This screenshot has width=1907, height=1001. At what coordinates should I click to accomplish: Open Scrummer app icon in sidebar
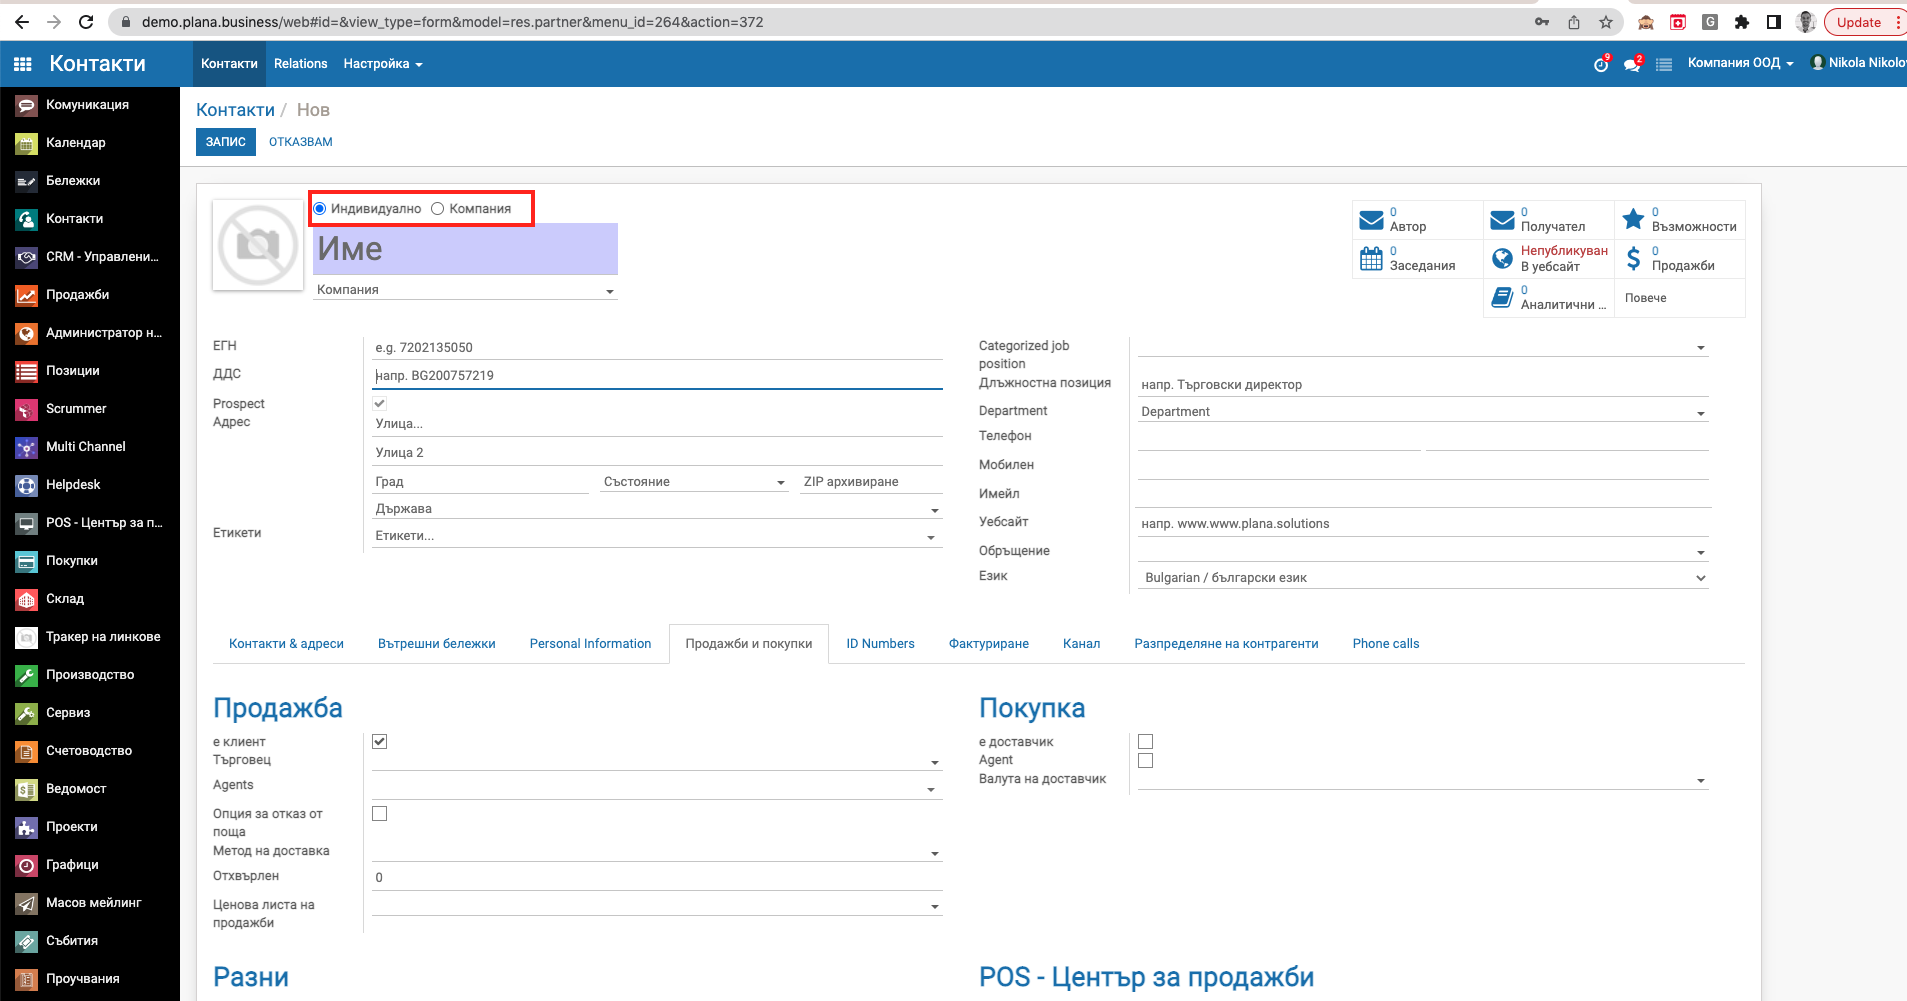(x=26, y=409)
